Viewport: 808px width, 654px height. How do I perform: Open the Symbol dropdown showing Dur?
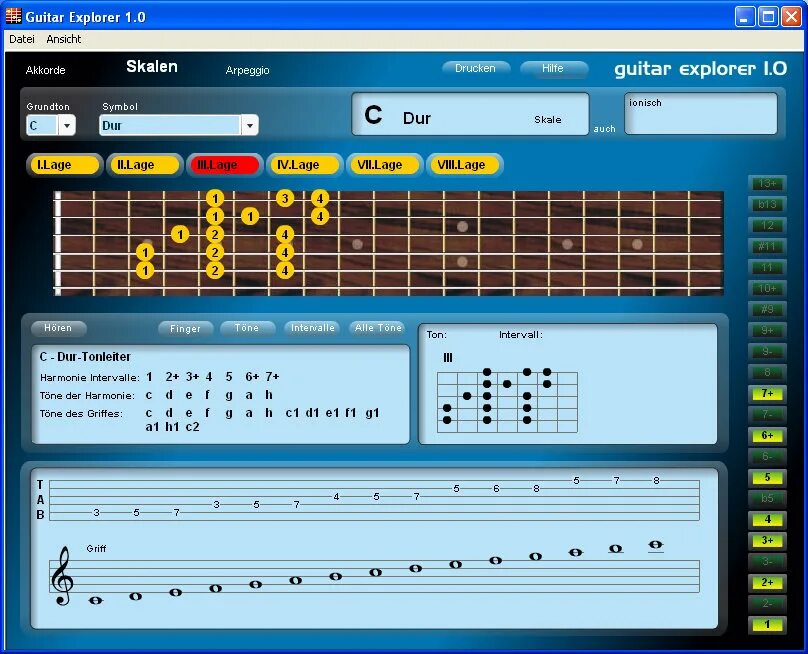click(x=178, y=125)
